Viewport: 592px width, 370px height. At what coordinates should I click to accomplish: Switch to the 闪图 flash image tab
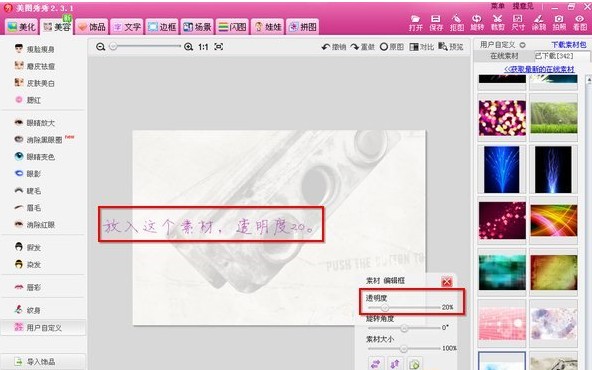click(232, 27)
